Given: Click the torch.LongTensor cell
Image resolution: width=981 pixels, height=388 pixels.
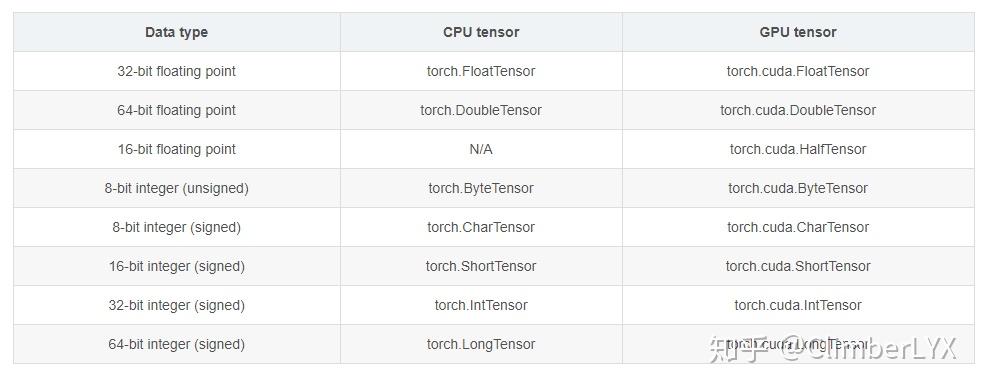Looking at the screenshot, I should click(x=481, y=344).
